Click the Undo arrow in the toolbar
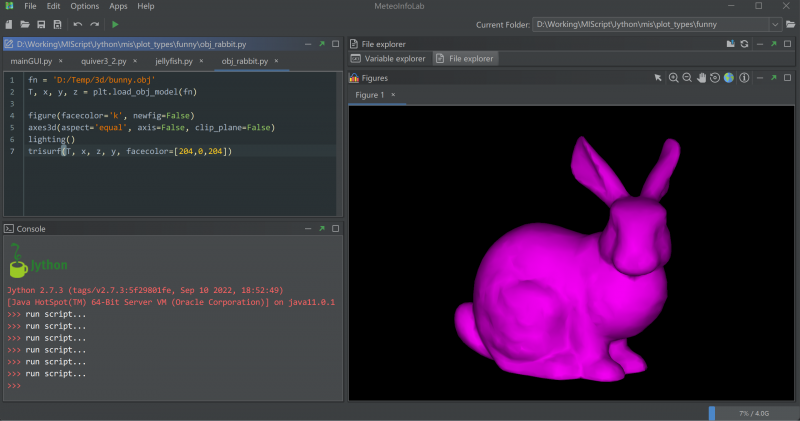The width and height of the screenshot is (800, 421). (x=78, y=23)
